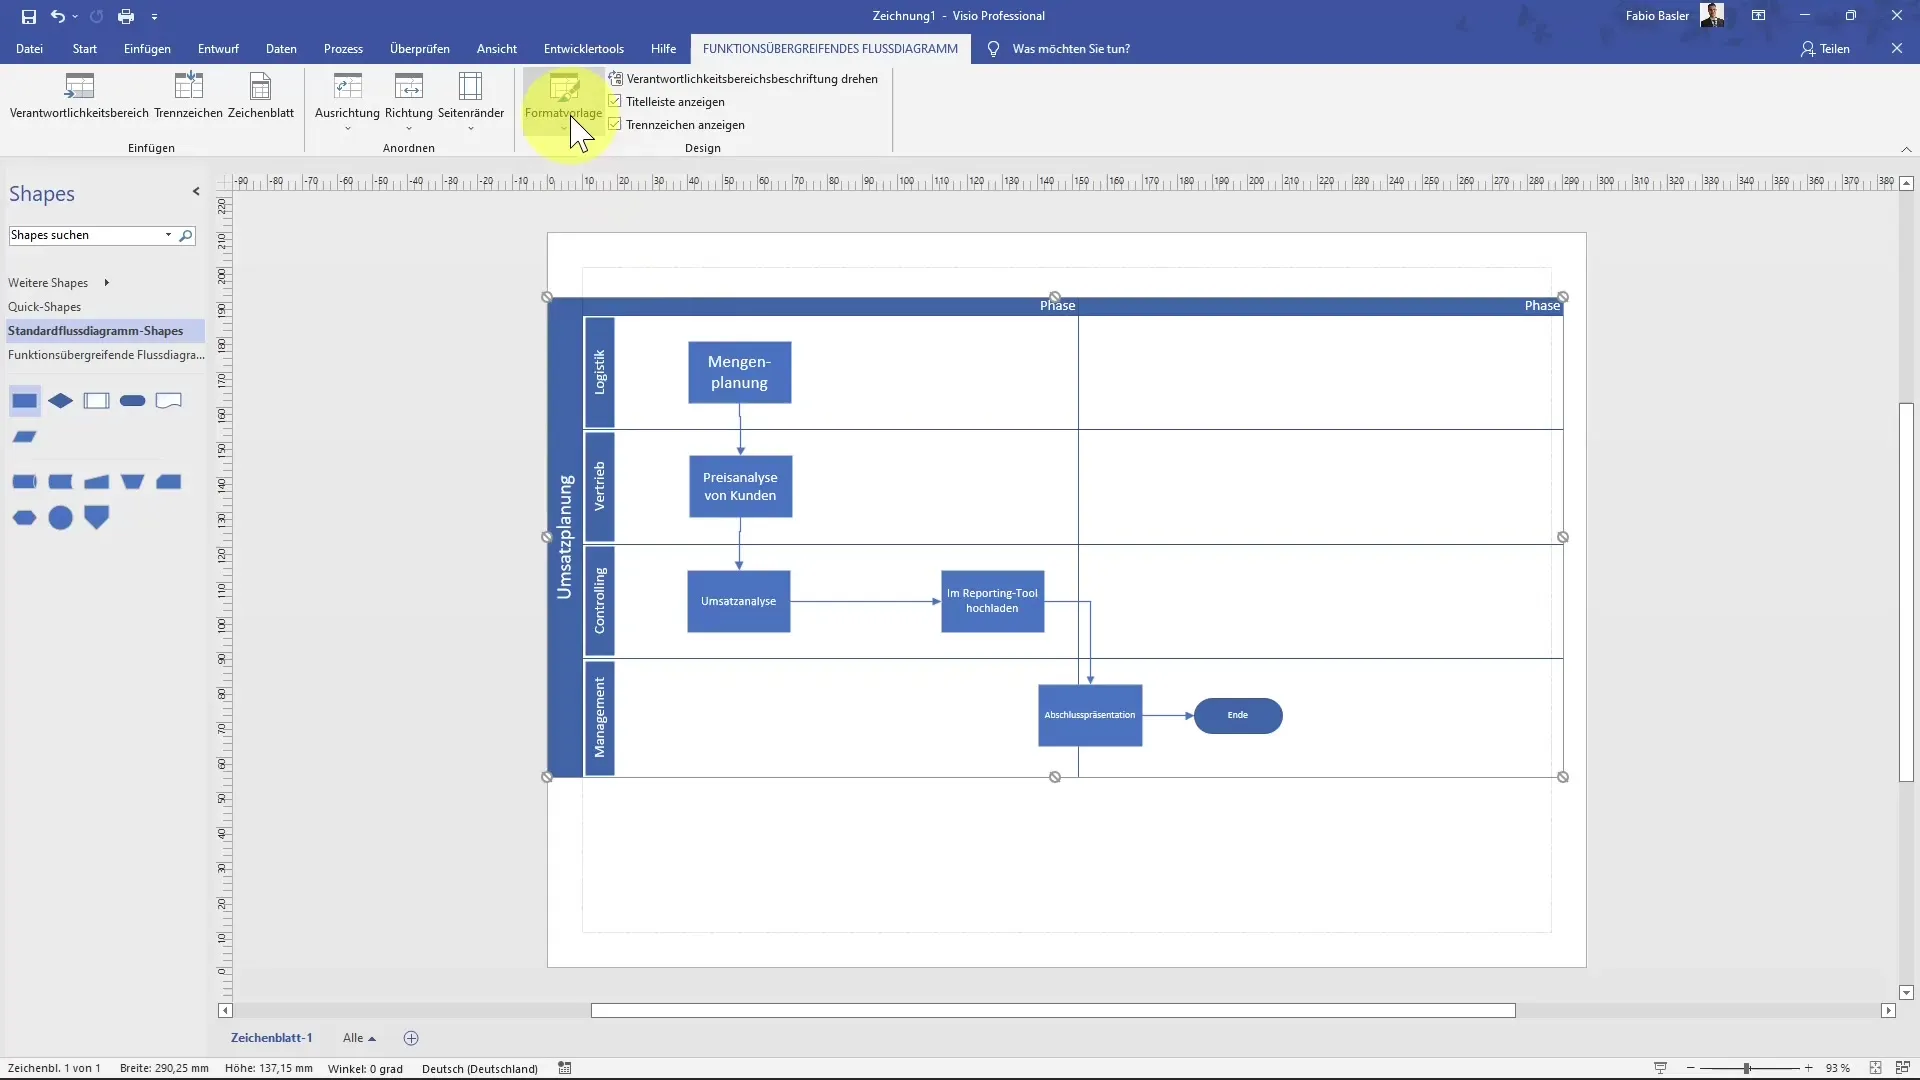Switch to the Start ribbon tab
Image resolution: width=1920 pixels, height=1080 pixels.
85,49
